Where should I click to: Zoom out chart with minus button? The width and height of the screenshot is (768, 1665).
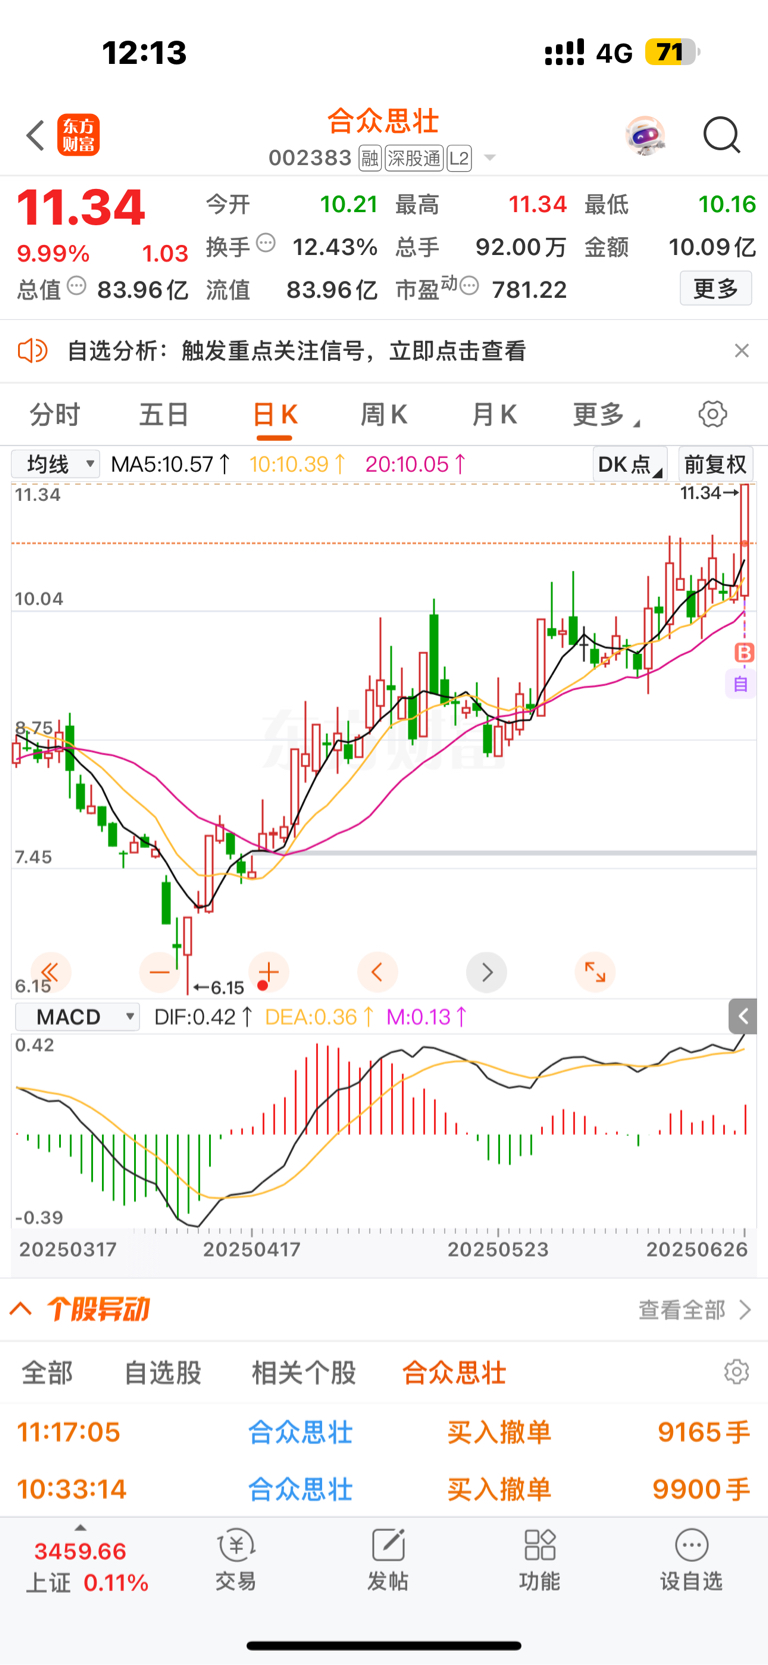point(159,971)
